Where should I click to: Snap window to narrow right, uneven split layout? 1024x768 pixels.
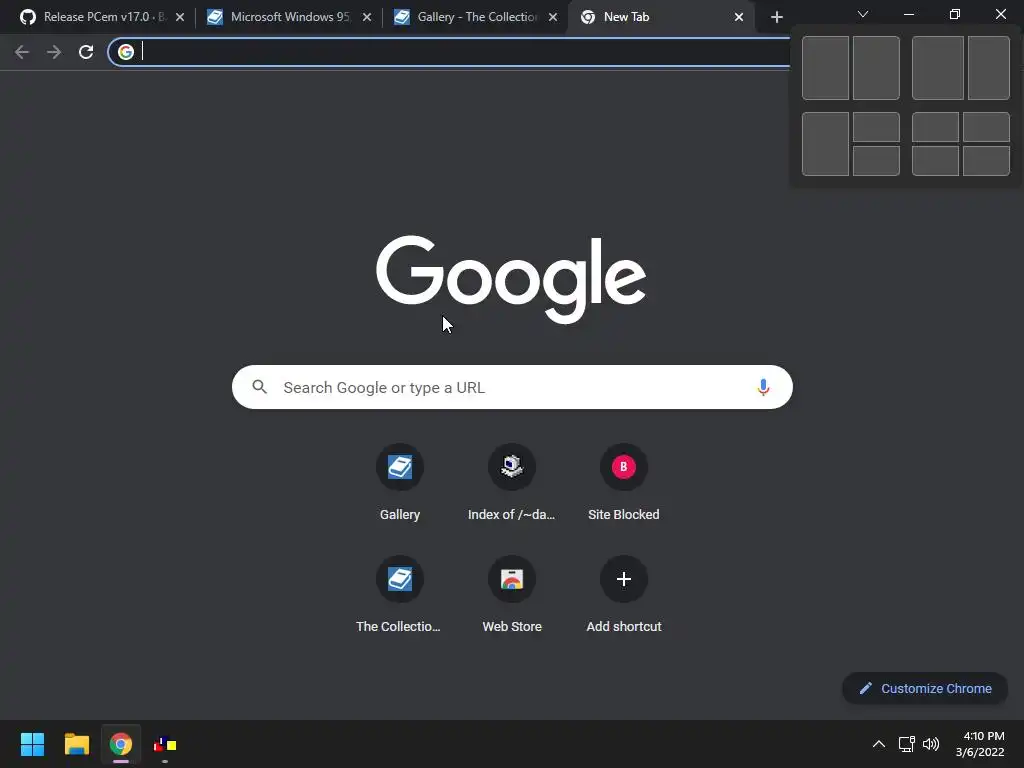click(x=989, y=68)
